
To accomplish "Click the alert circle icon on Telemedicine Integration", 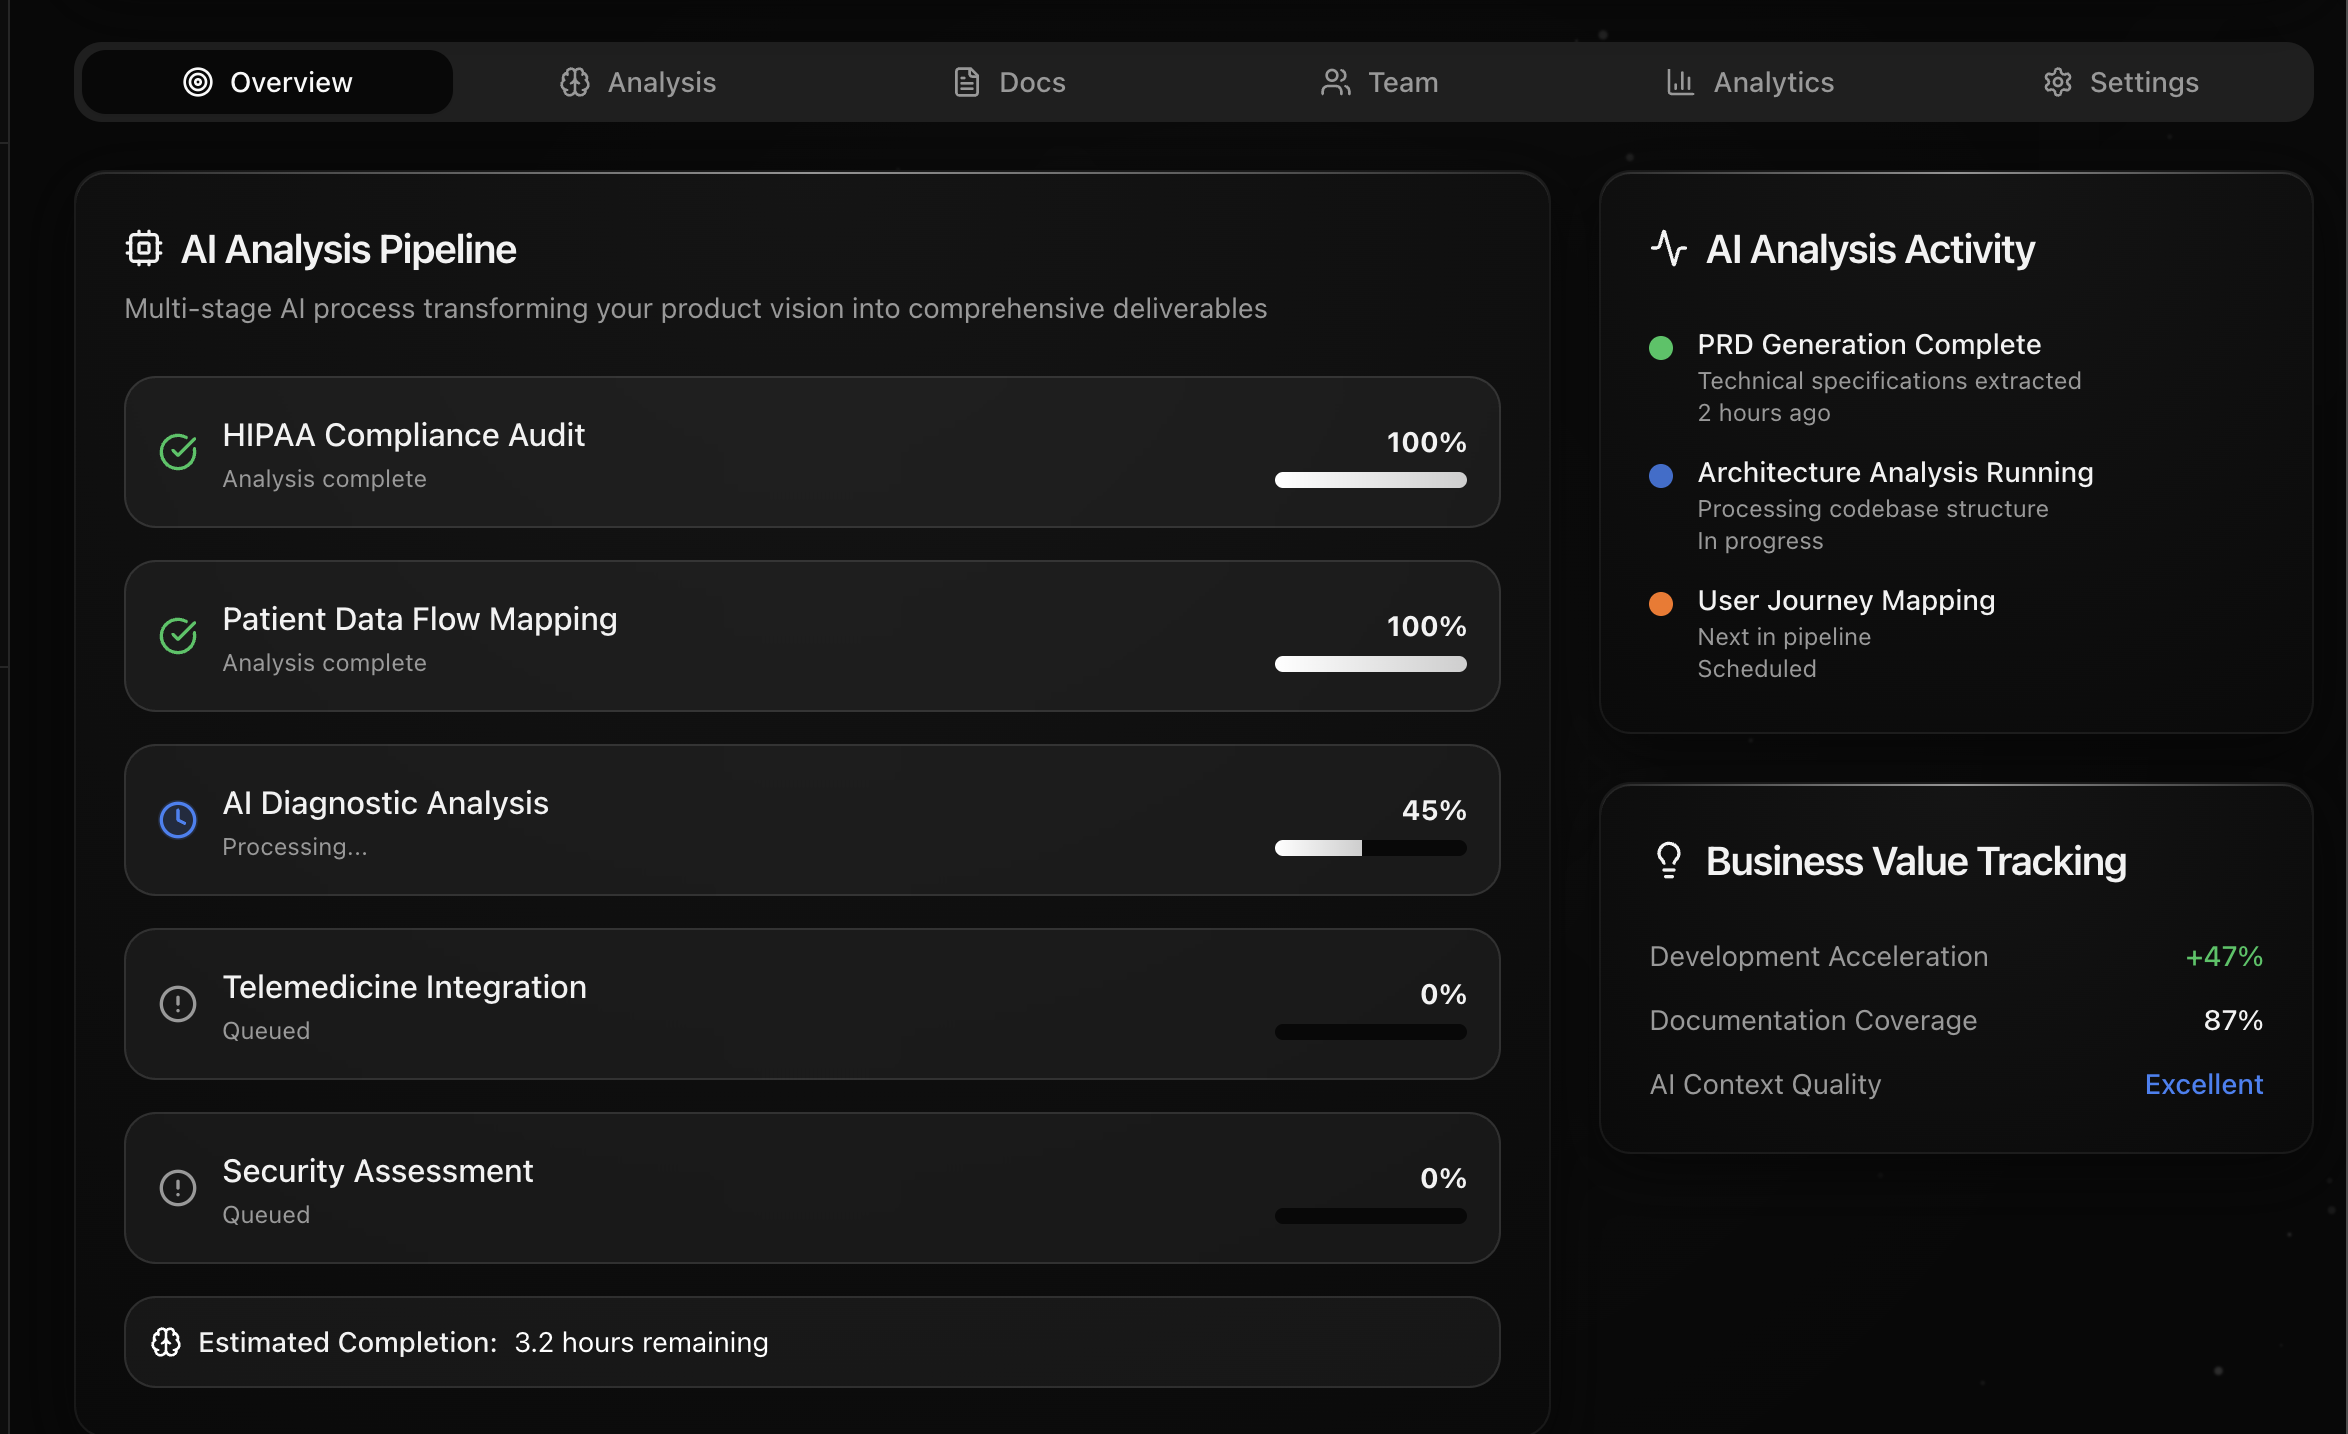I will pyautogui.click(x=178, y=1004).
